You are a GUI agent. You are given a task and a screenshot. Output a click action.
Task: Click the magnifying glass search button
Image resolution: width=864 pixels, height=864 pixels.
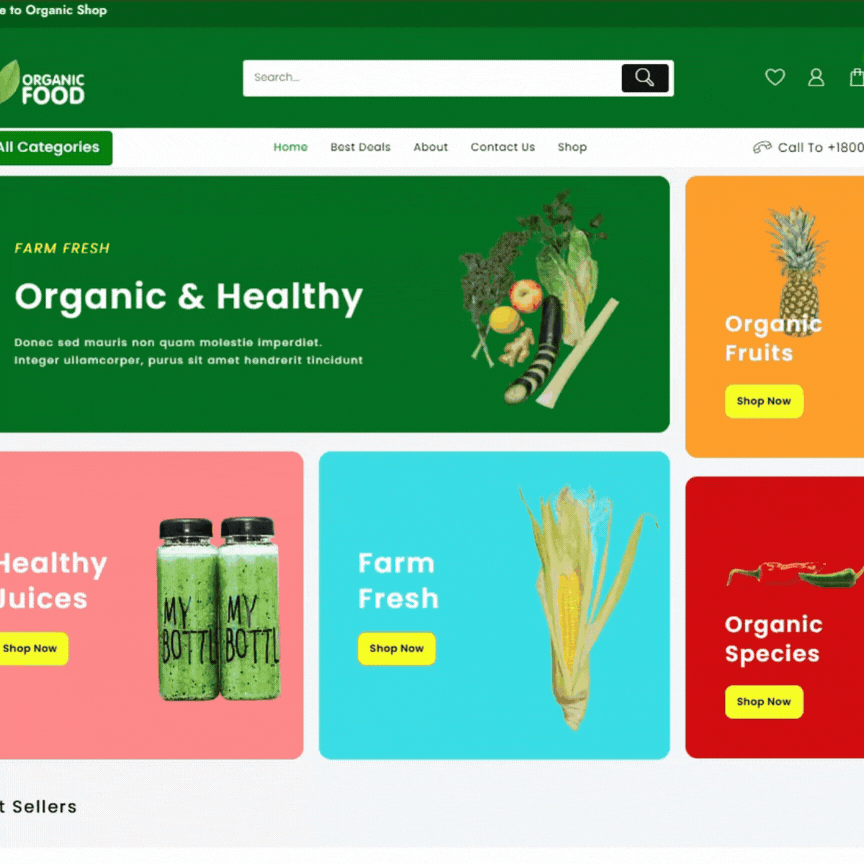pyautogui.click(x=645, y=78)
